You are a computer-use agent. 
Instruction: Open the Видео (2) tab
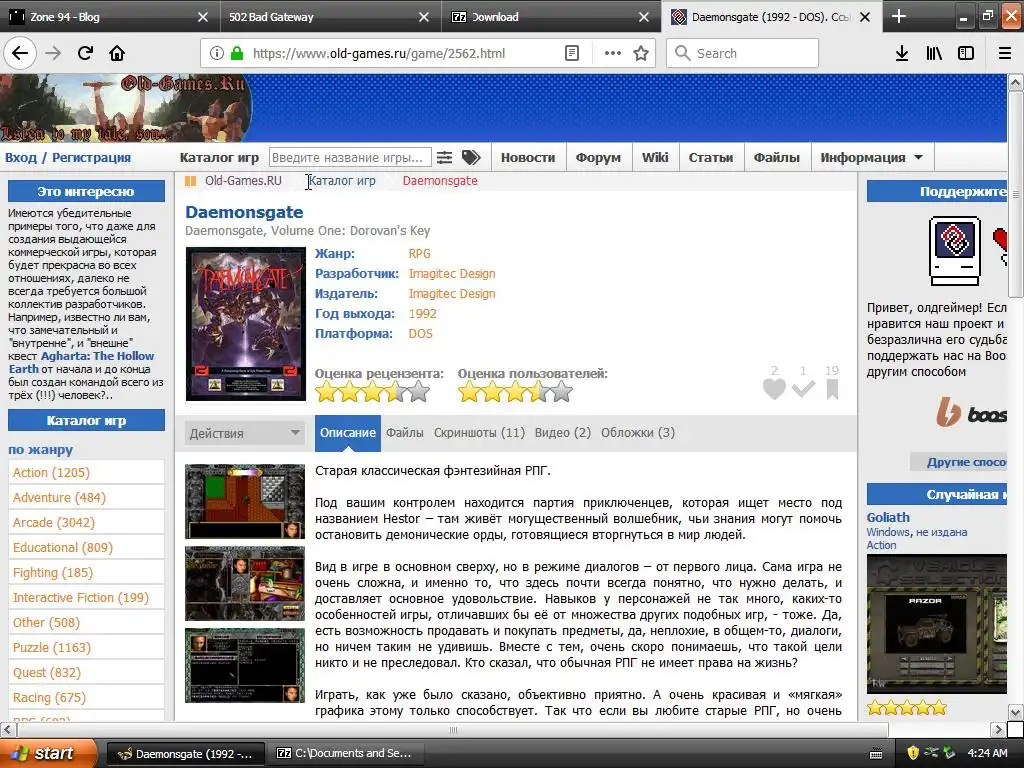pyautogui.click(x=562, y=432)
